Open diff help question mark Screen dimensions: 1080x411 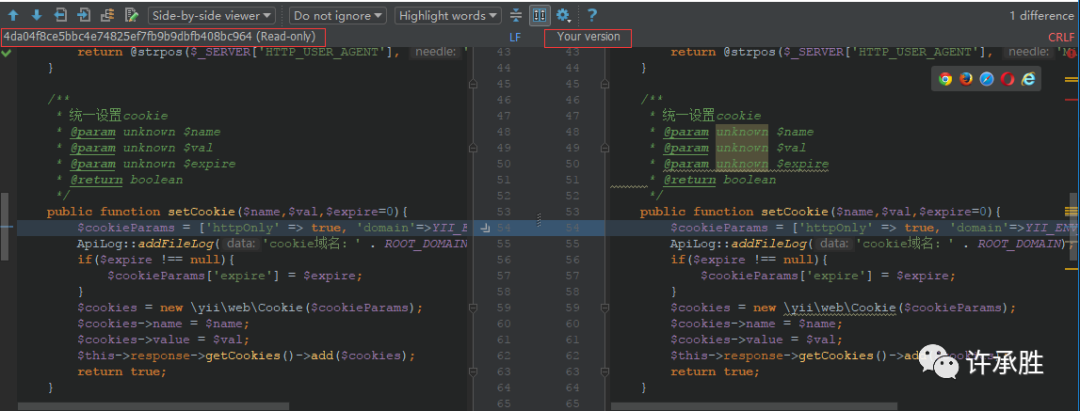click(x=592, y=15)
